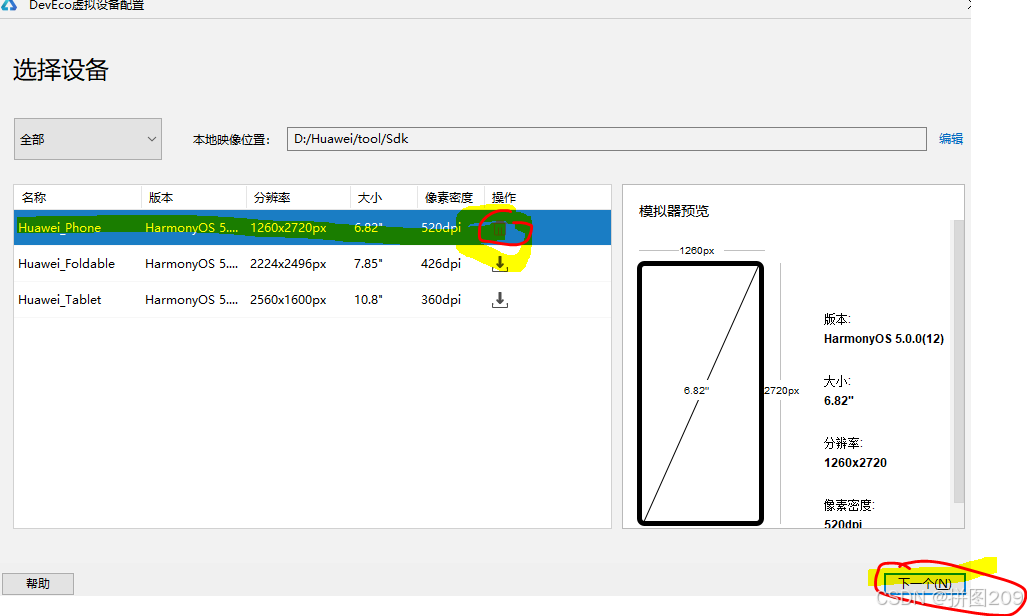Open 帮助 help button
The image size is (1027, 616).
point(38,583)
